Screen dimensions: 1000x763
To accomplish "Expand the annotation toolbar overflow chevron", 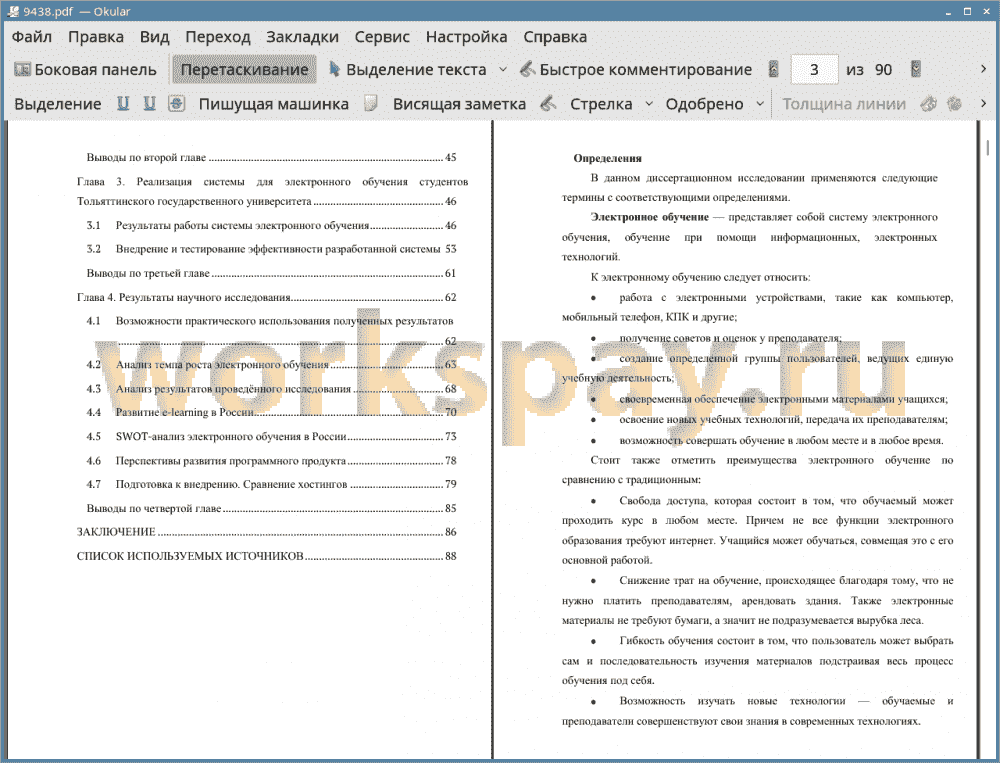I will pyautogui.click(x=983, y=104).
